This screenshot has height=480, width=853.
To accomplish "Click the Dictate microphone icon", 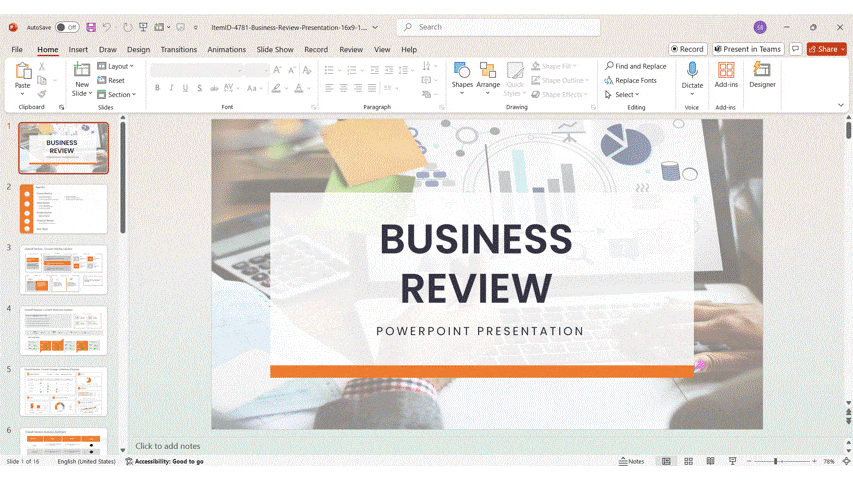I will (x=692, y=70).
